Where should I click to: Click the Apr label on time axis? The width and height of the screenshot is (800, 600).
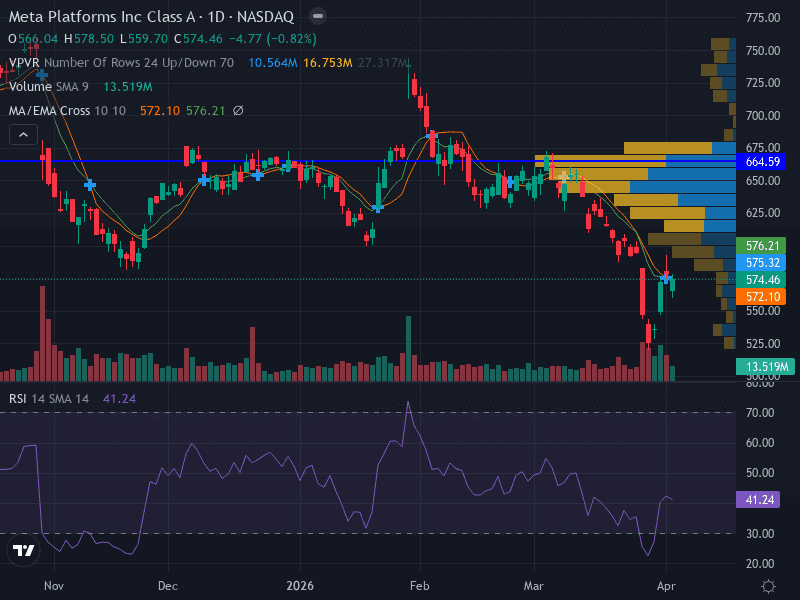(x=666, y=586)
